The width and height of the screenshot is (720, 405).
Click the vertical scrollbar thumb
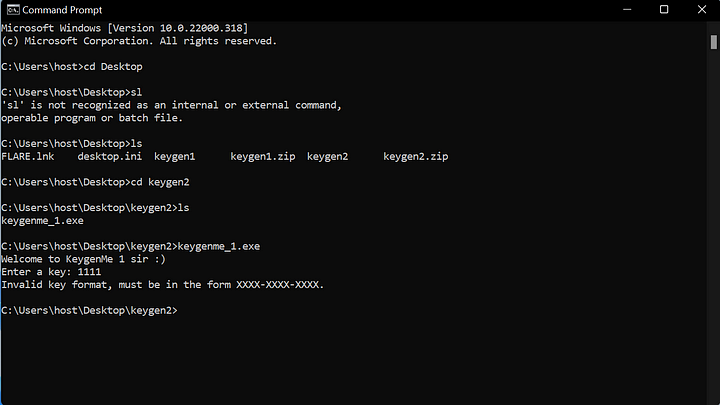pos(713,42)
